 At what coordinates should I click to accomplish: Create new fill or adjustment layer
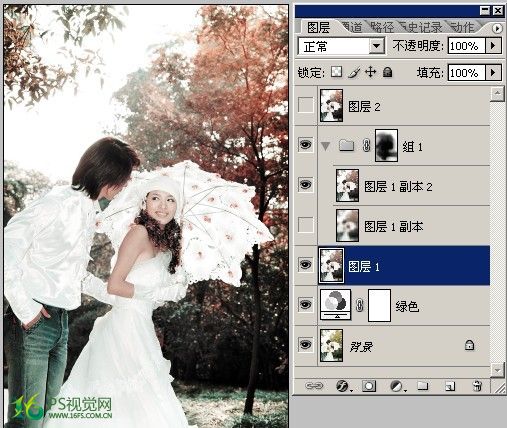(397, 386)
